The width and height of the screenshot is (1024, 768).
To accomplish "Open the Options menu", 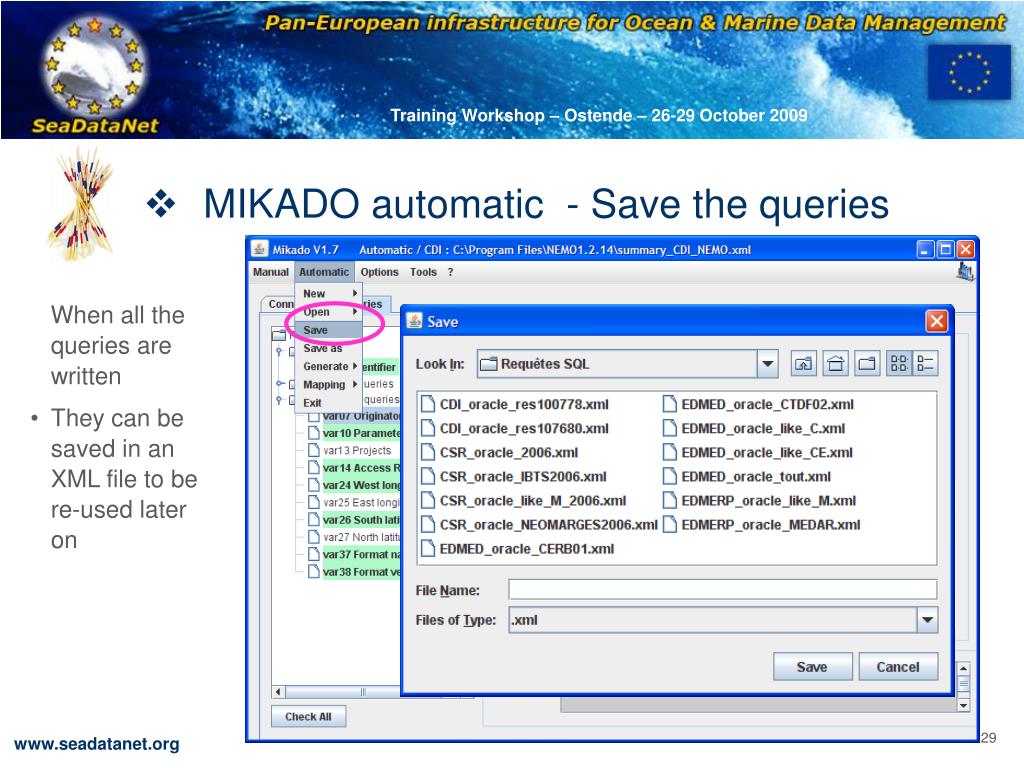I will [379, 272].
